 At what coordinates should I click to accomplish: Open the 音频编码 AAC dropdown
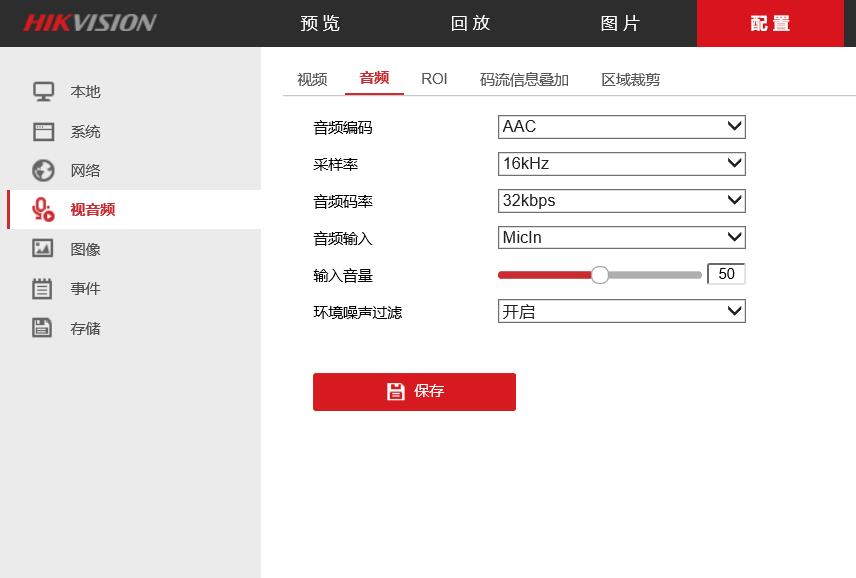pos(621,127)
